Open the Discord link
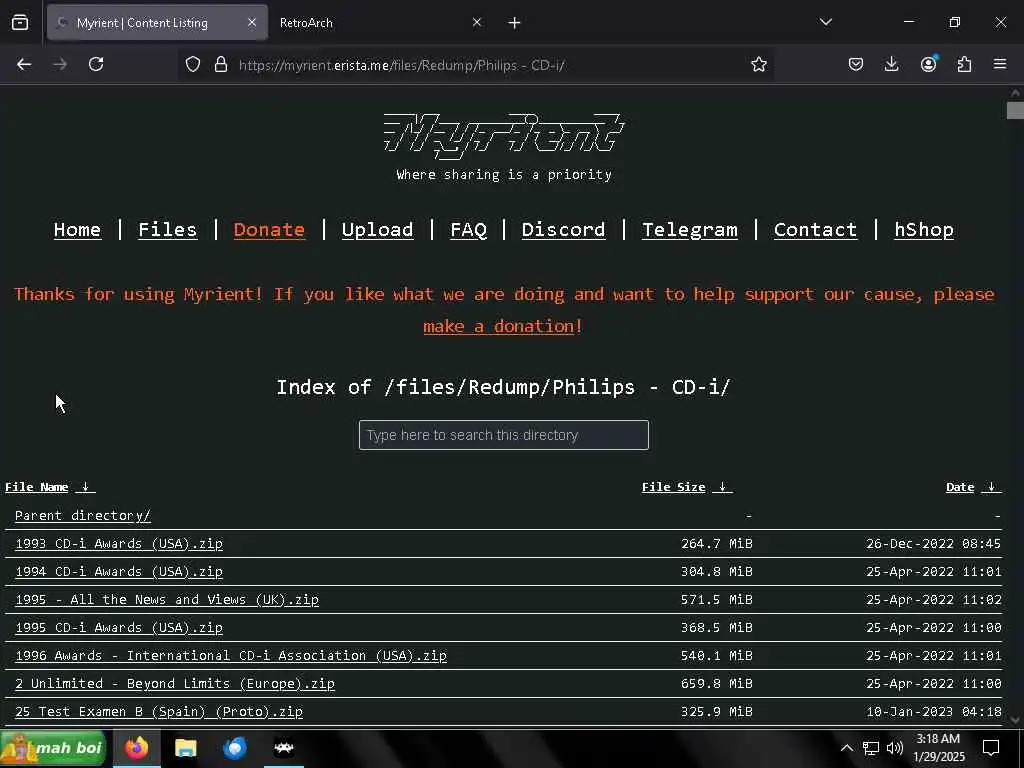This screenshot has width=1024, height=768. tap(563, 229)
